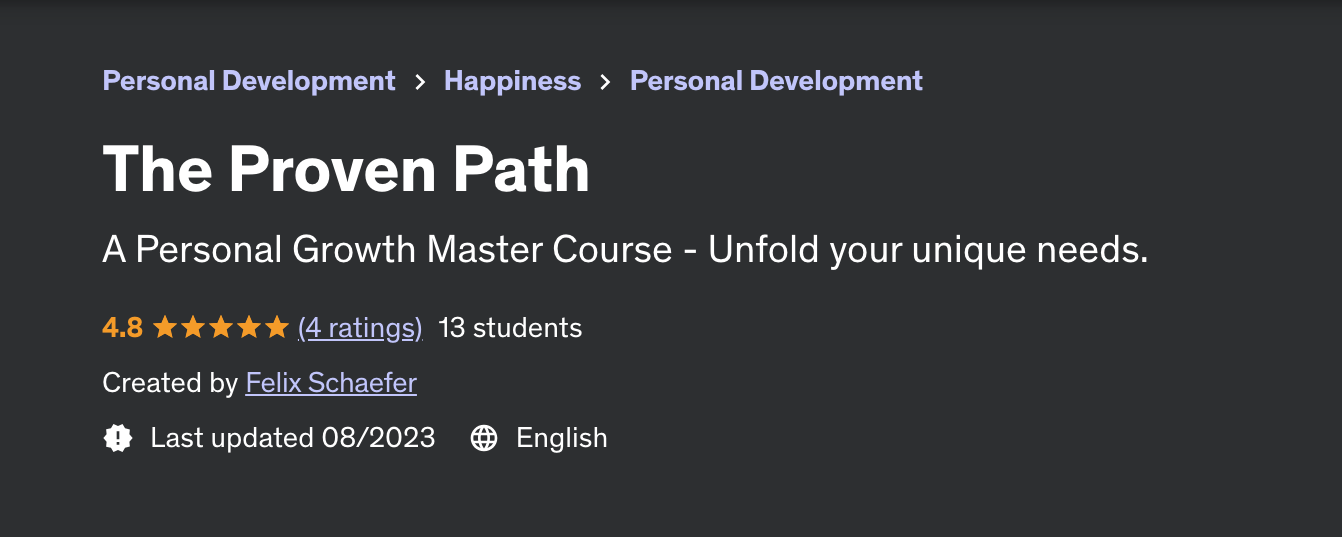Click the second rating star
Image resolution: width=1342 pixels, height=538 pixels.
coord(193,327)
